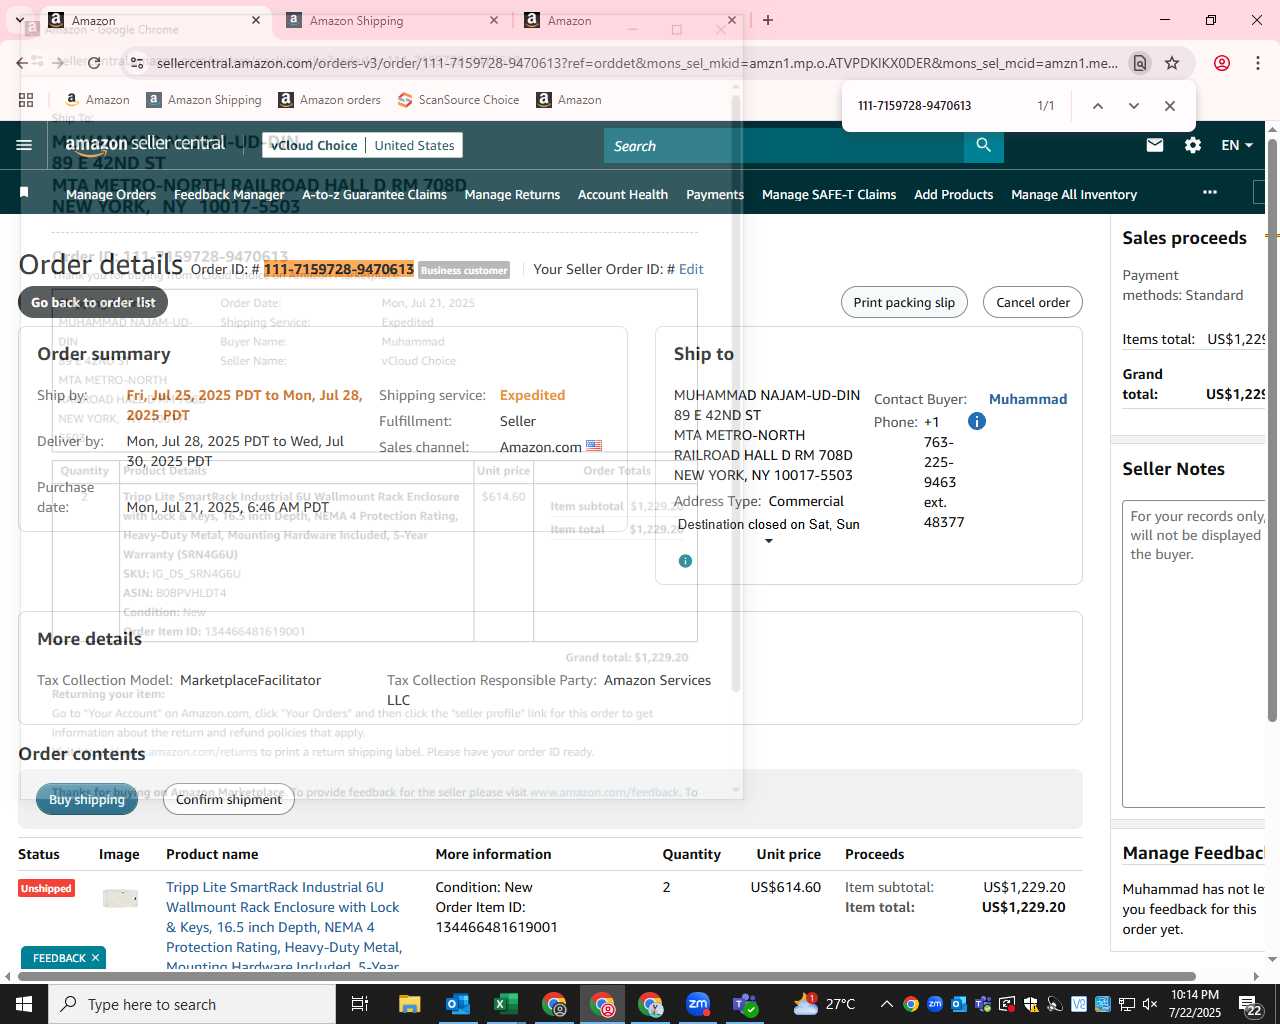Open Account Health menu item

(x=623, y=194)
